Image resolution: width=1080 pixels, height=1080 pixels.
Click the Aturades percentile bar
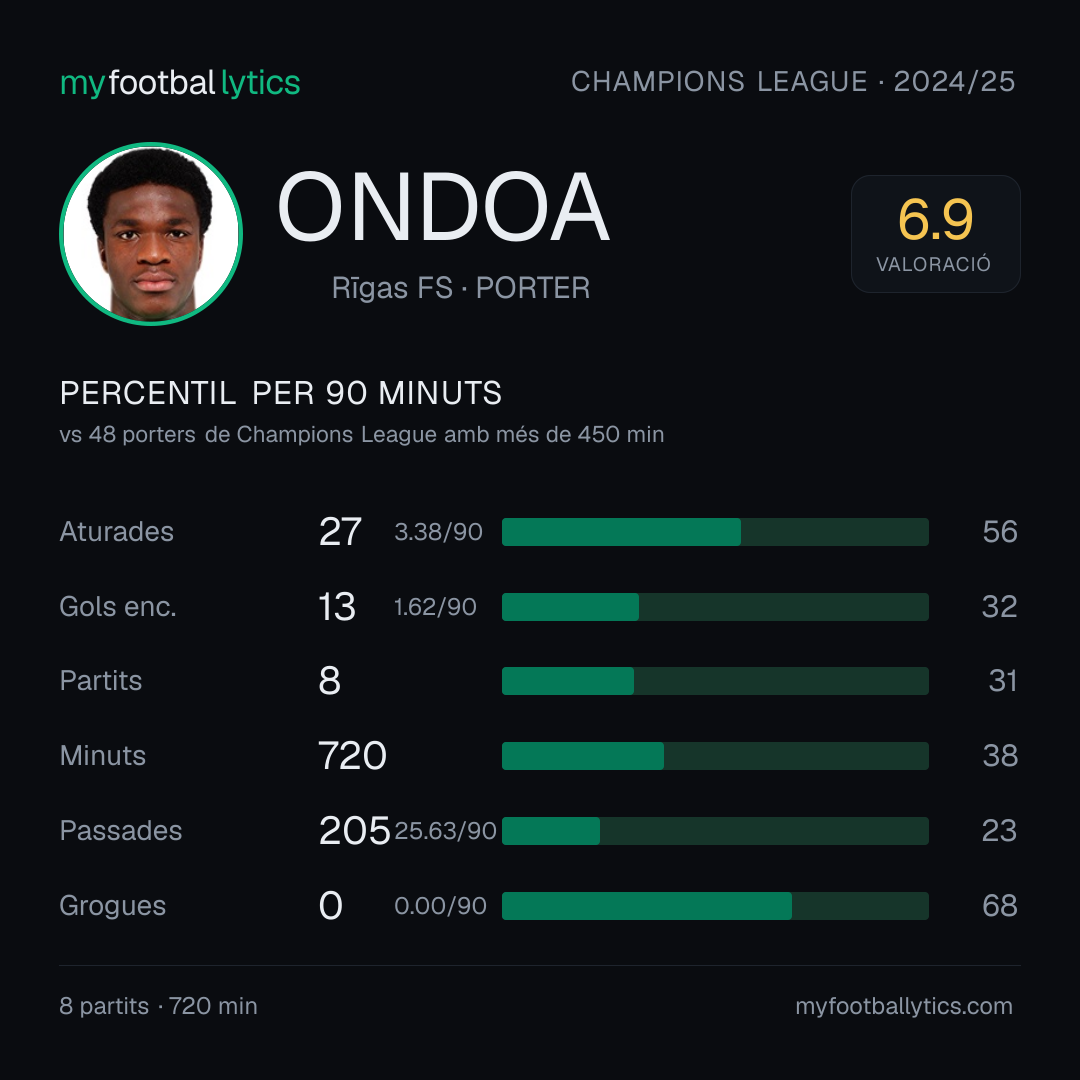[715, 532]
